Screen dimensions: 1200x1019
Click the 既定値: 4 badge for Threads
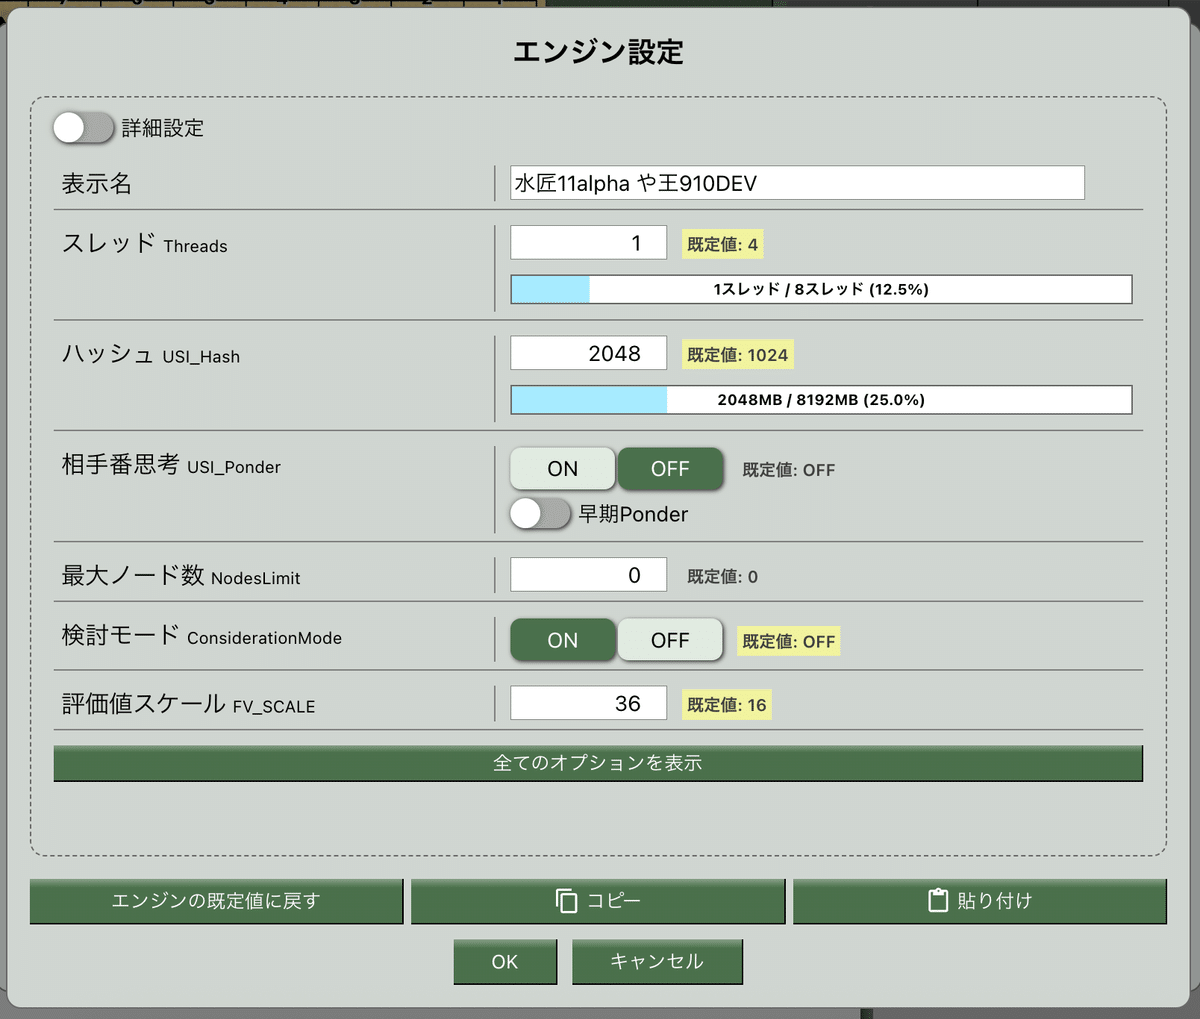722,243
